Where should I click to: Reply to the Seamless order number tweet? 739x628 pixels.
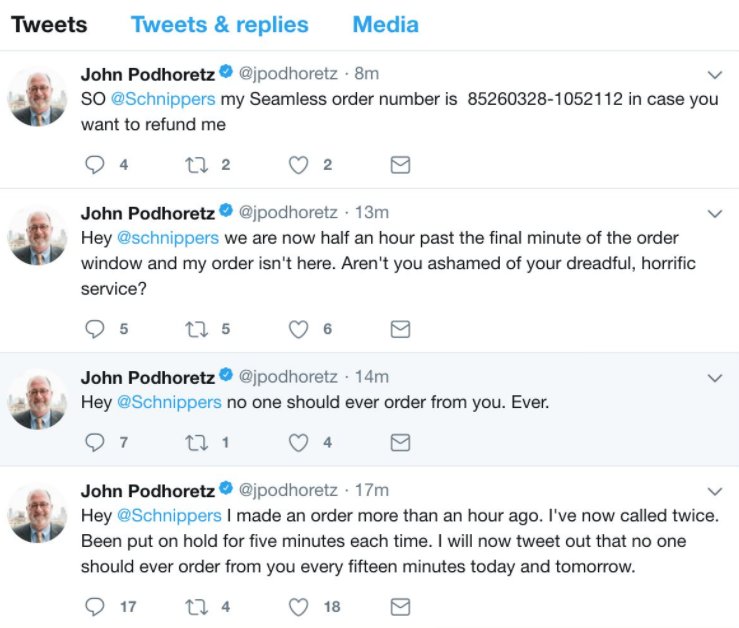[x=96, y=165]
